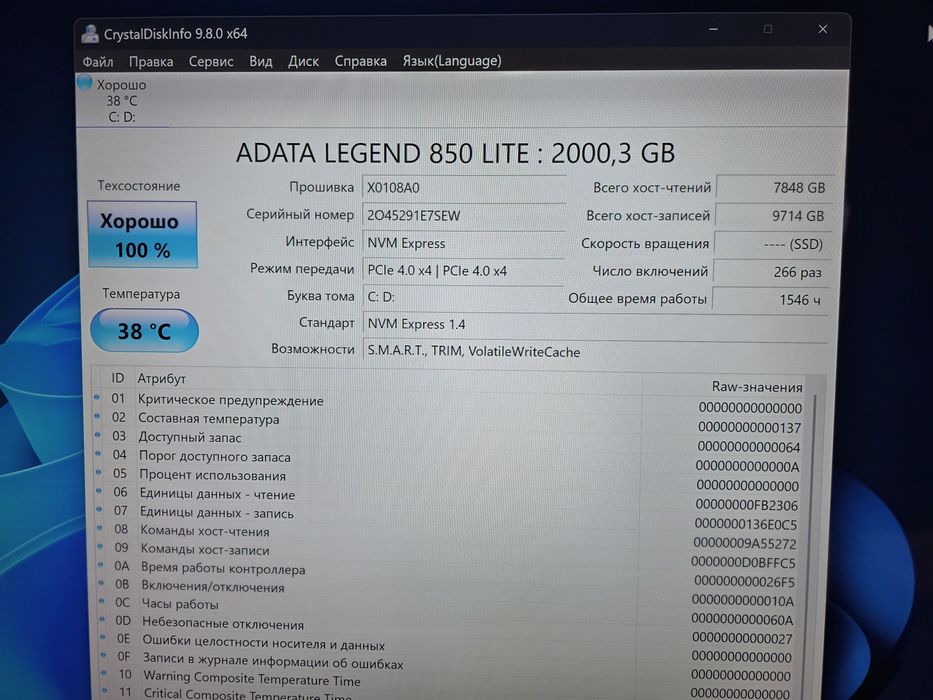Click raw value 00000000000137
933x700 pixels.
749,427
